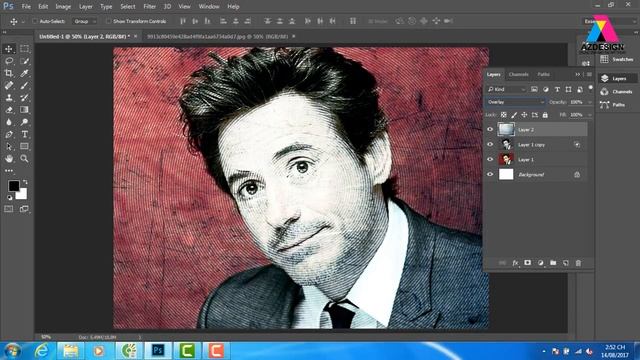Collapse the Layers panel with double arrows
The height and width of the screenshot is (360, 640).
(x=578, y=75)
